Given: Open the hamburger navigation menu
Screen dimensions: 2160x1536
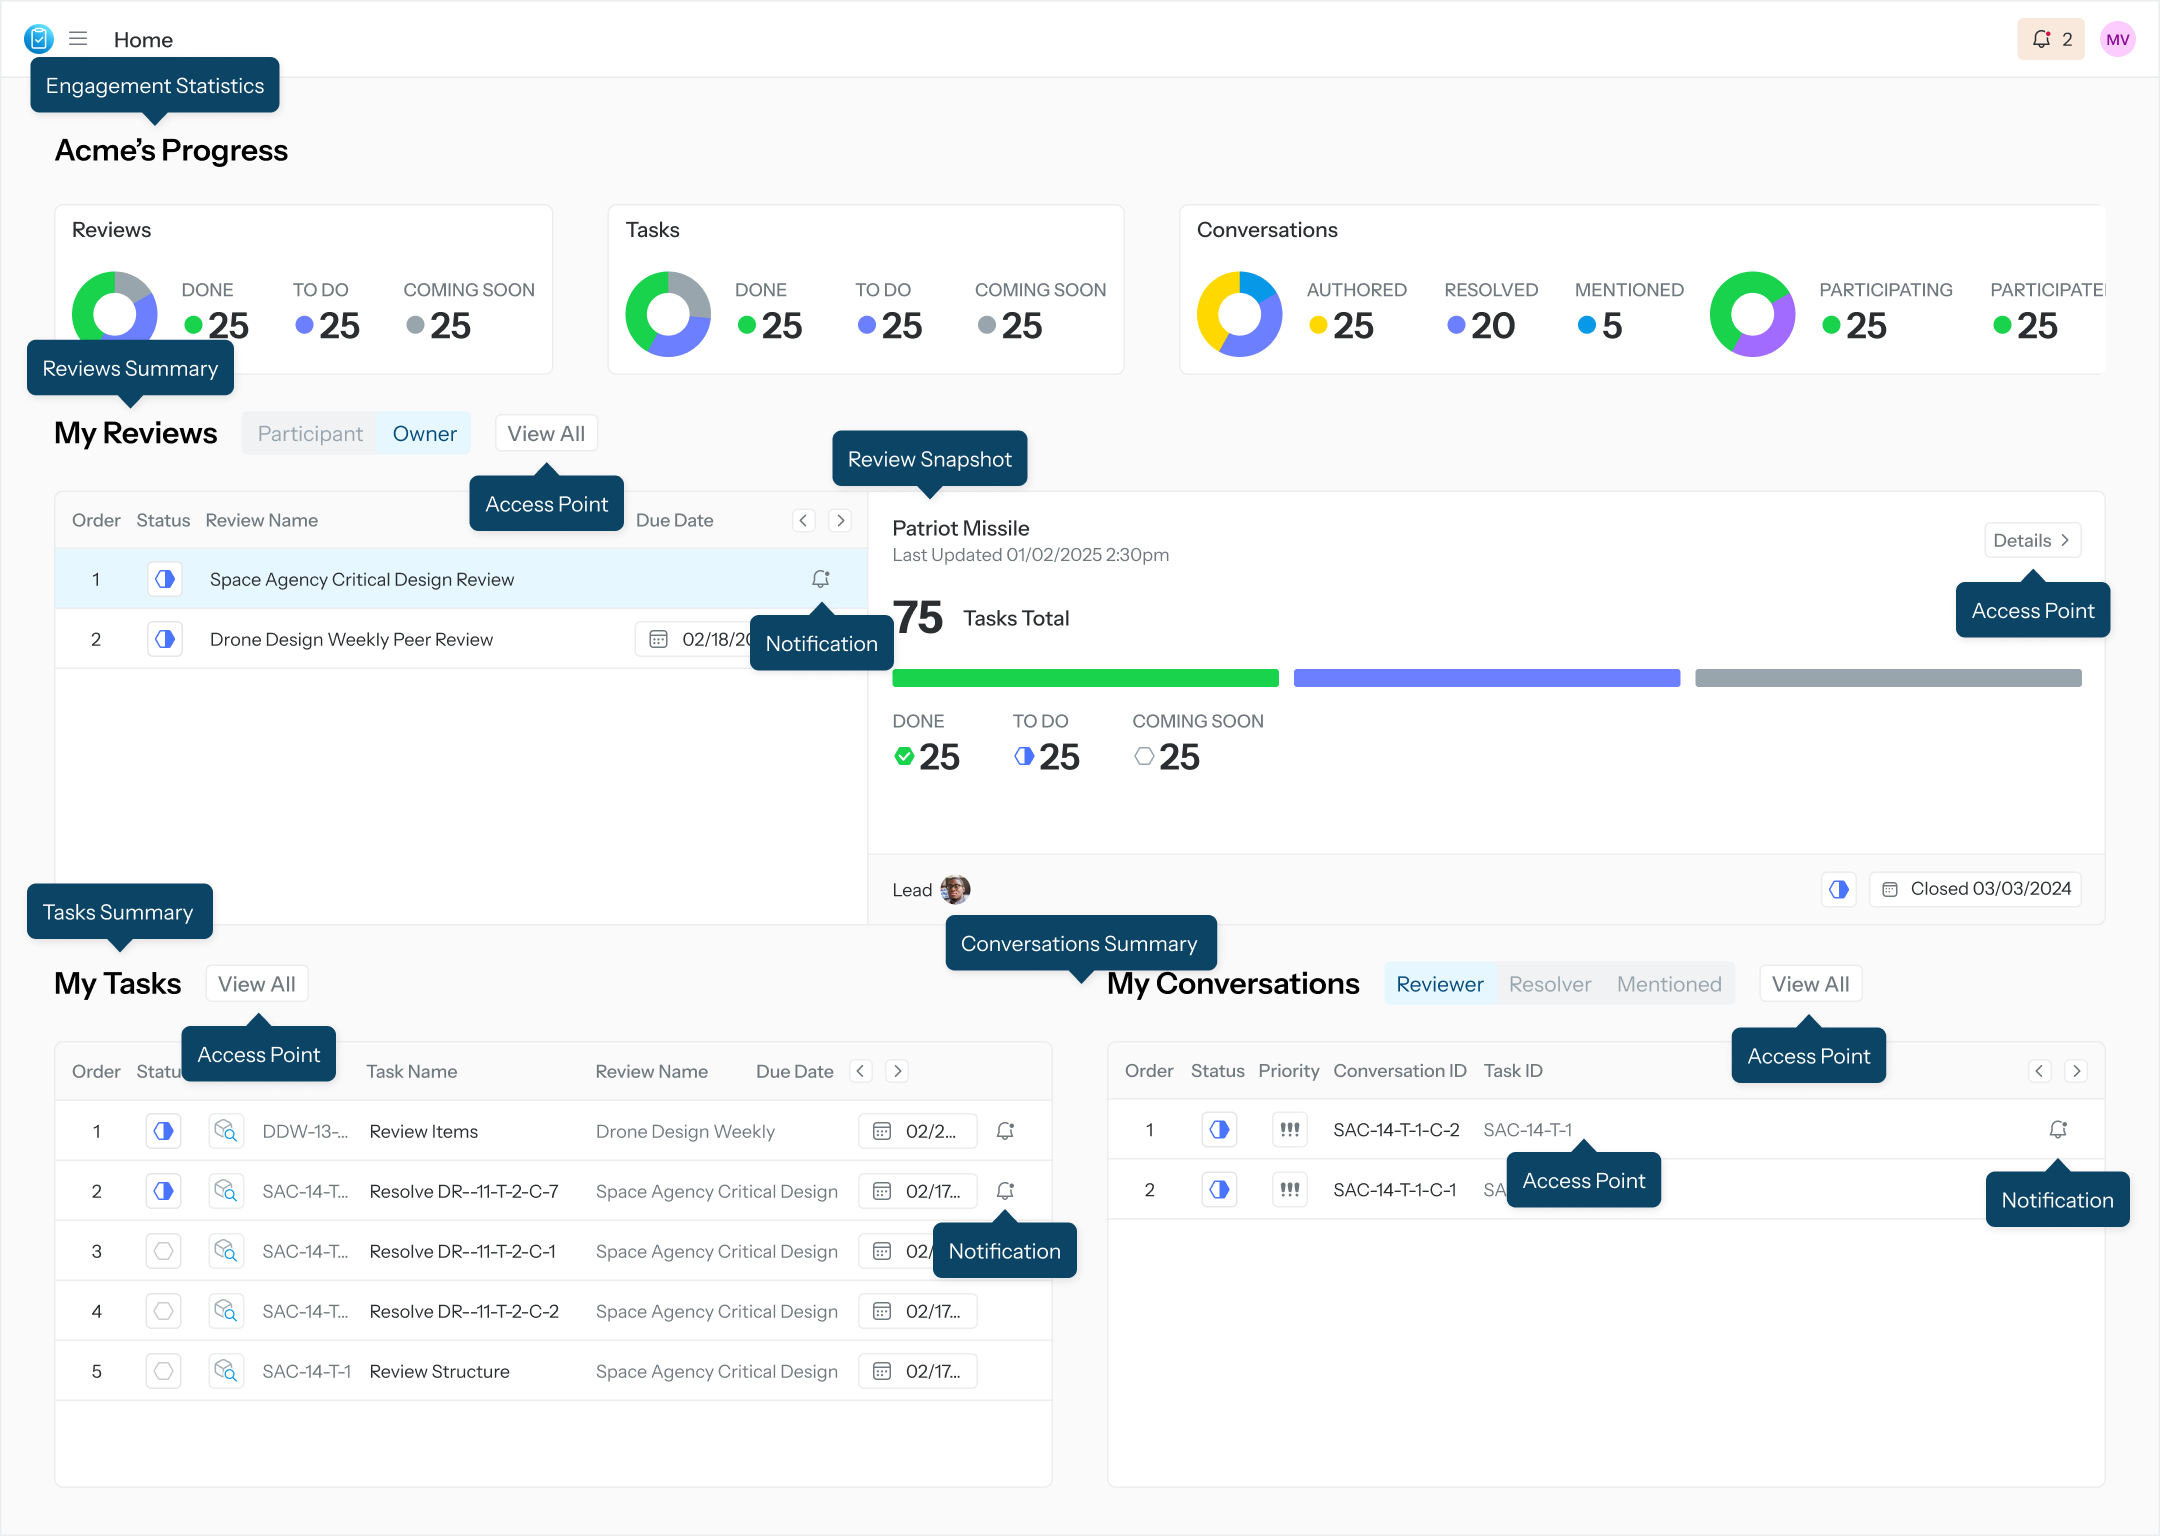Looking at the screenshot, I should point(78,39).
